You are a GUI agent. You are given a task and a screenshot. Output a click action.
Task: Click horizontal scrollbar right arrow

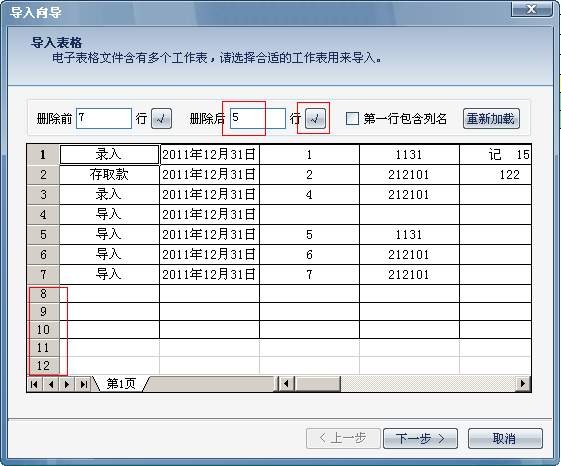(523, 384)
